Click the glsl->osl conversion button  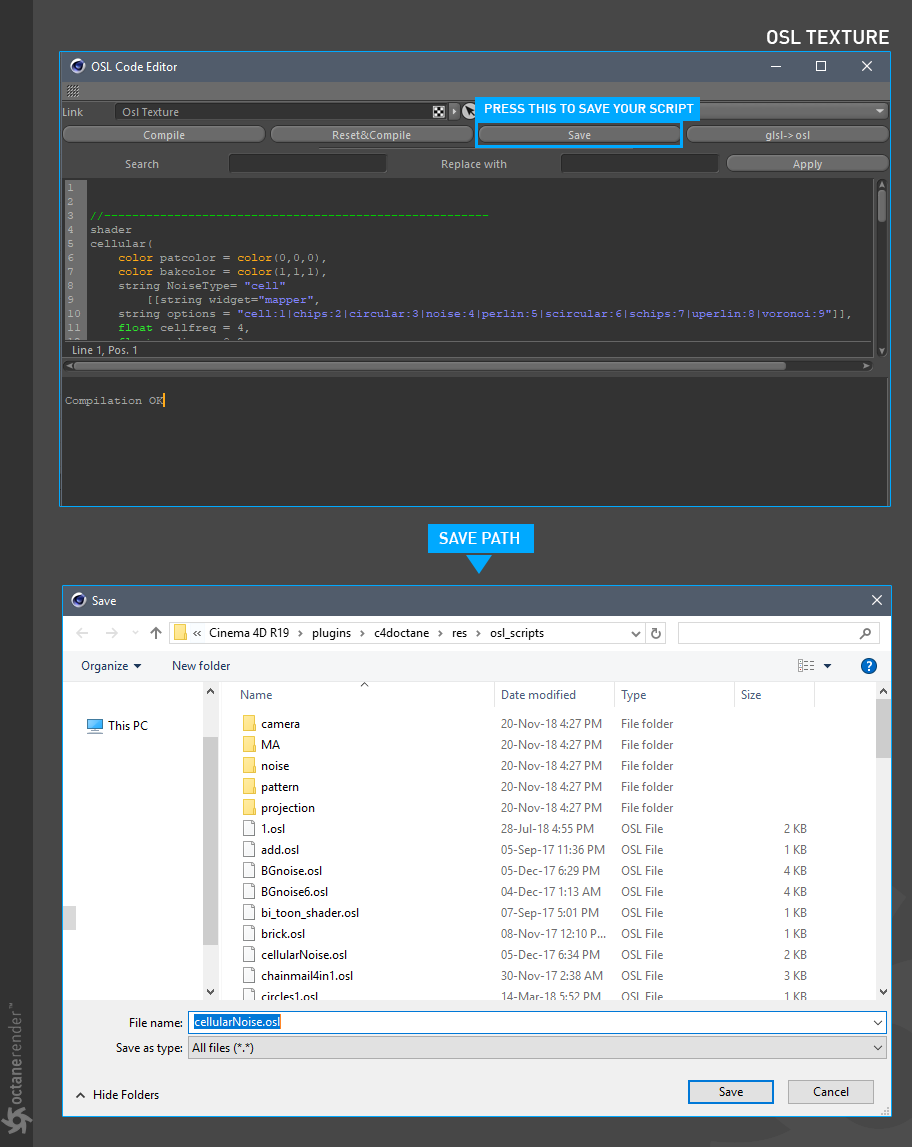pyautogui.click(x=787, y=135)
